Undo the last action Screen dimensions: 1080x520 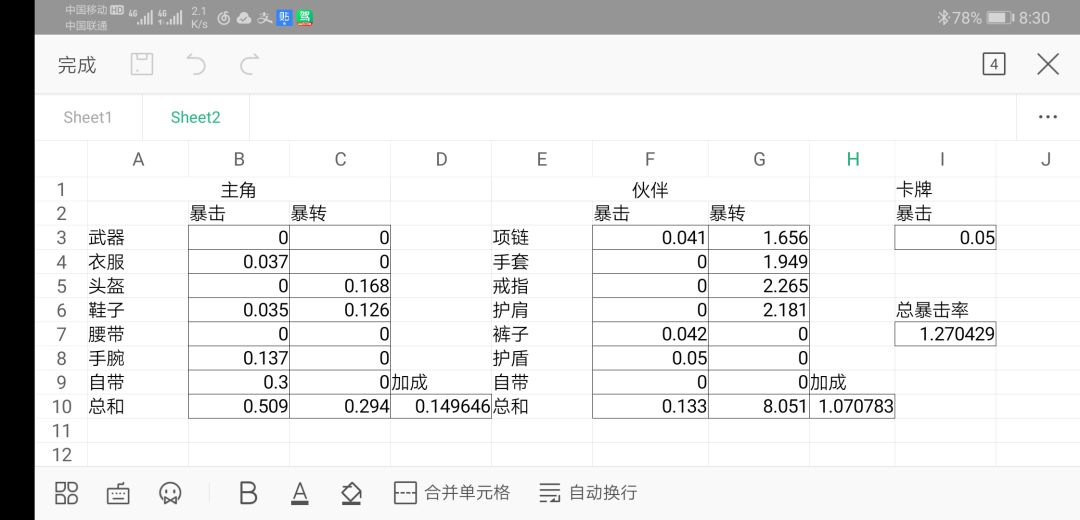coord(196,65)
